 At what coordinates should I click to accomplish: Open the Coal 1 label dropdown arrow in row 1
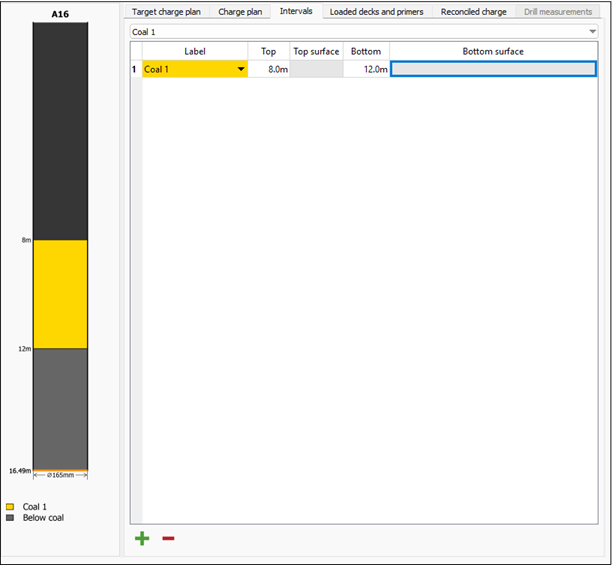click(241, 69)
